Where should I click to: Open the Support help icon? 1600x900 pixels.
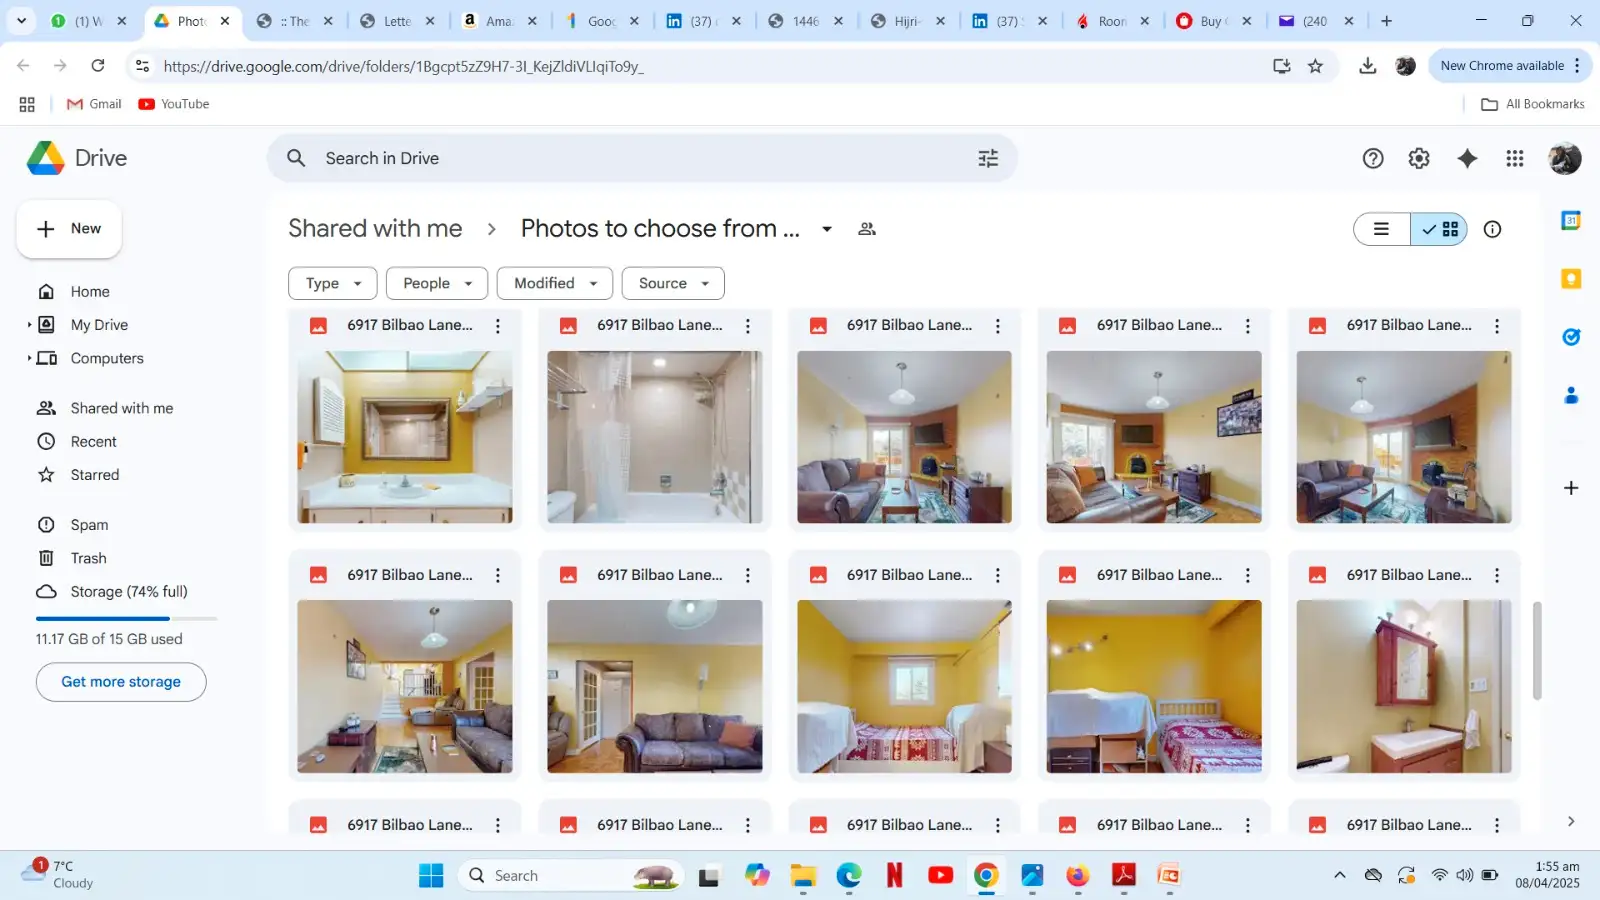pyautogui.click(x=1373, y=158)
